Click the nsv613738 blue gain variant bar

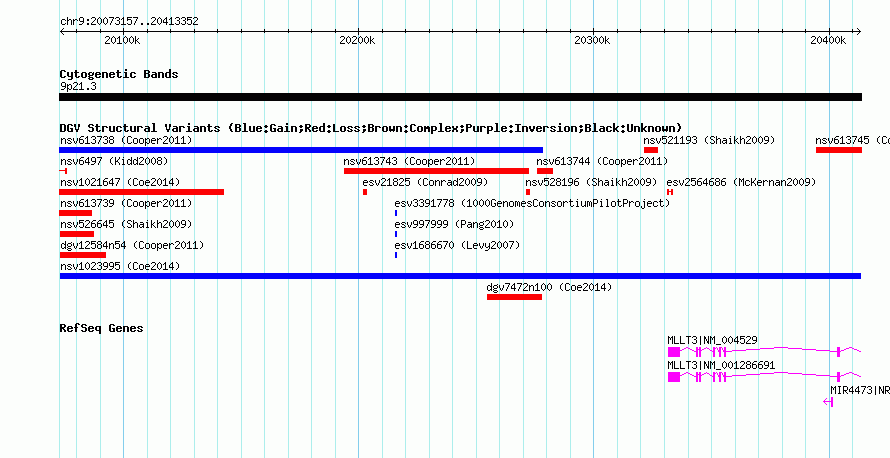click(301, 150)
